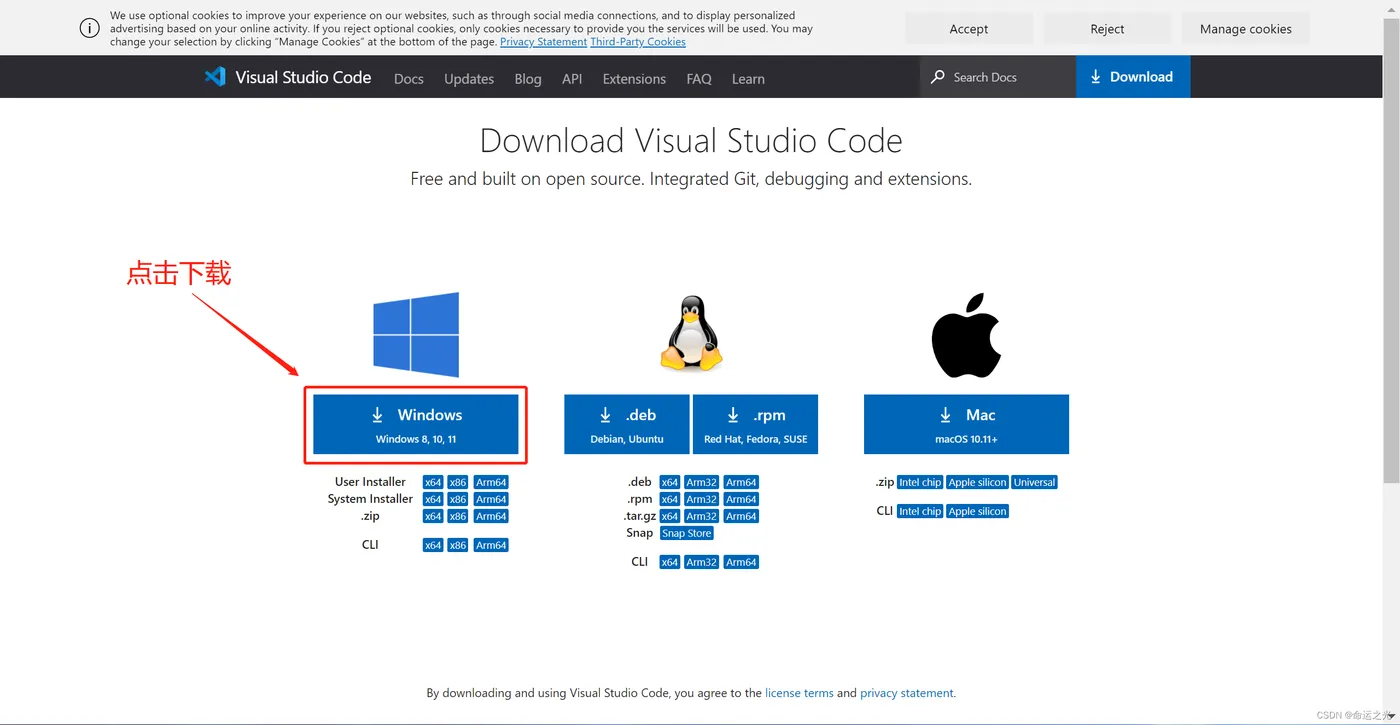Download Linux .tar.gz Arm64 archive
Viewport: 1400px width, 725px height.
[741, 516]
